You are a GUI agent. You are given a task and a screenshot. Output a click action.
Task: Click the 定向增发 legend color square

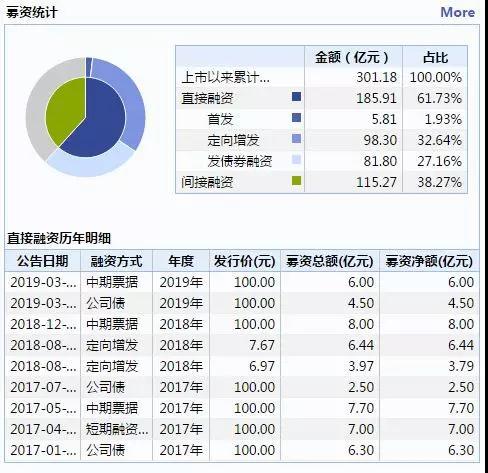(x=296, y=139)
